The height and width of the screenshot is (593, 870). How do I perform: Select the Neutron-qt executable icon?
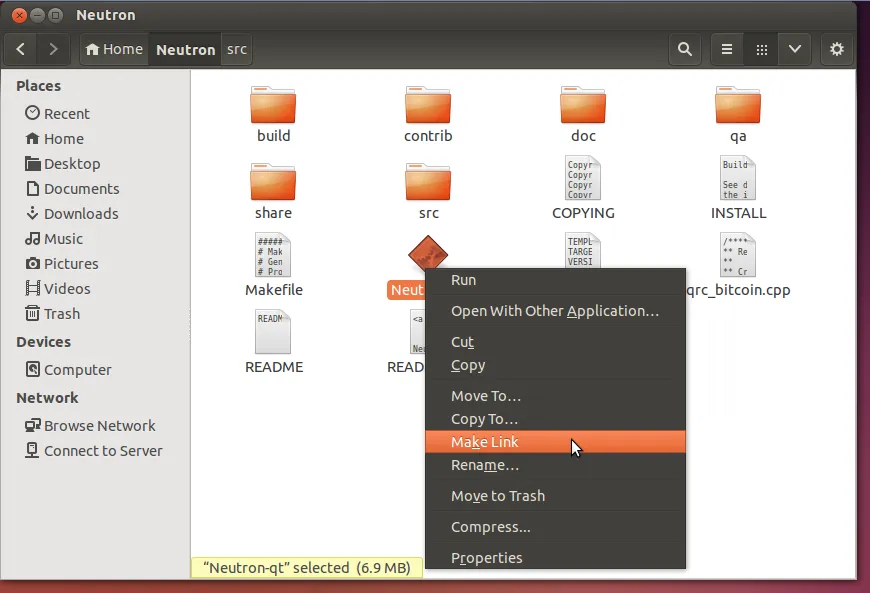428,254
